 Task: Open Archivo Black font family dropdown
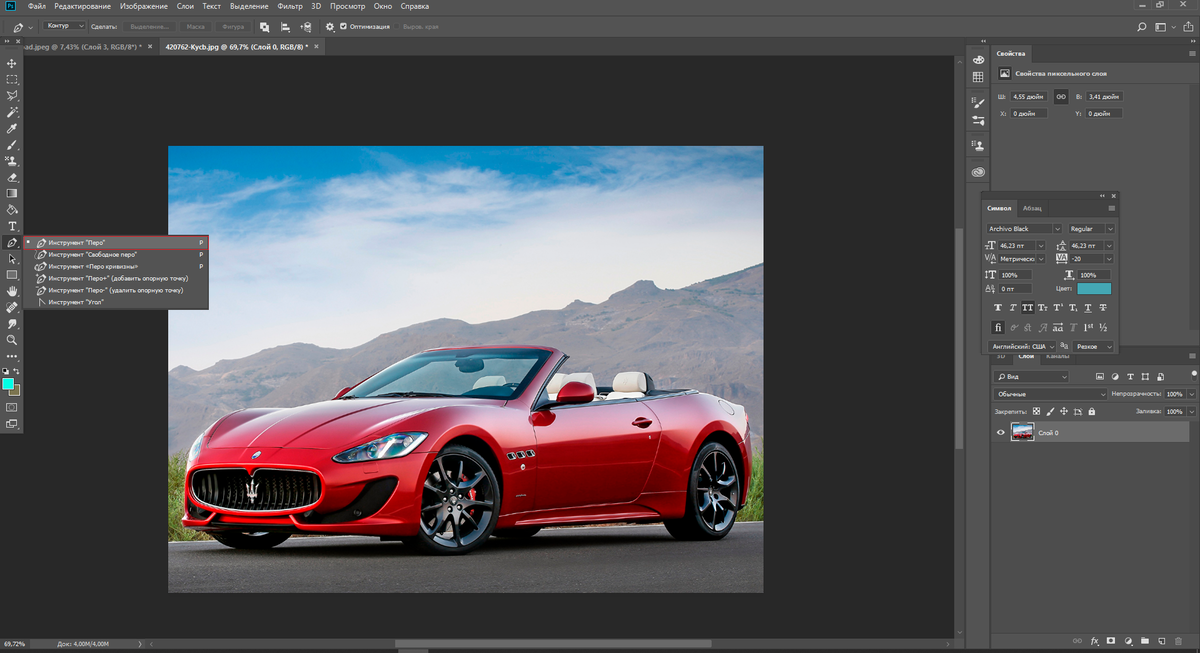coord(1024,229)
